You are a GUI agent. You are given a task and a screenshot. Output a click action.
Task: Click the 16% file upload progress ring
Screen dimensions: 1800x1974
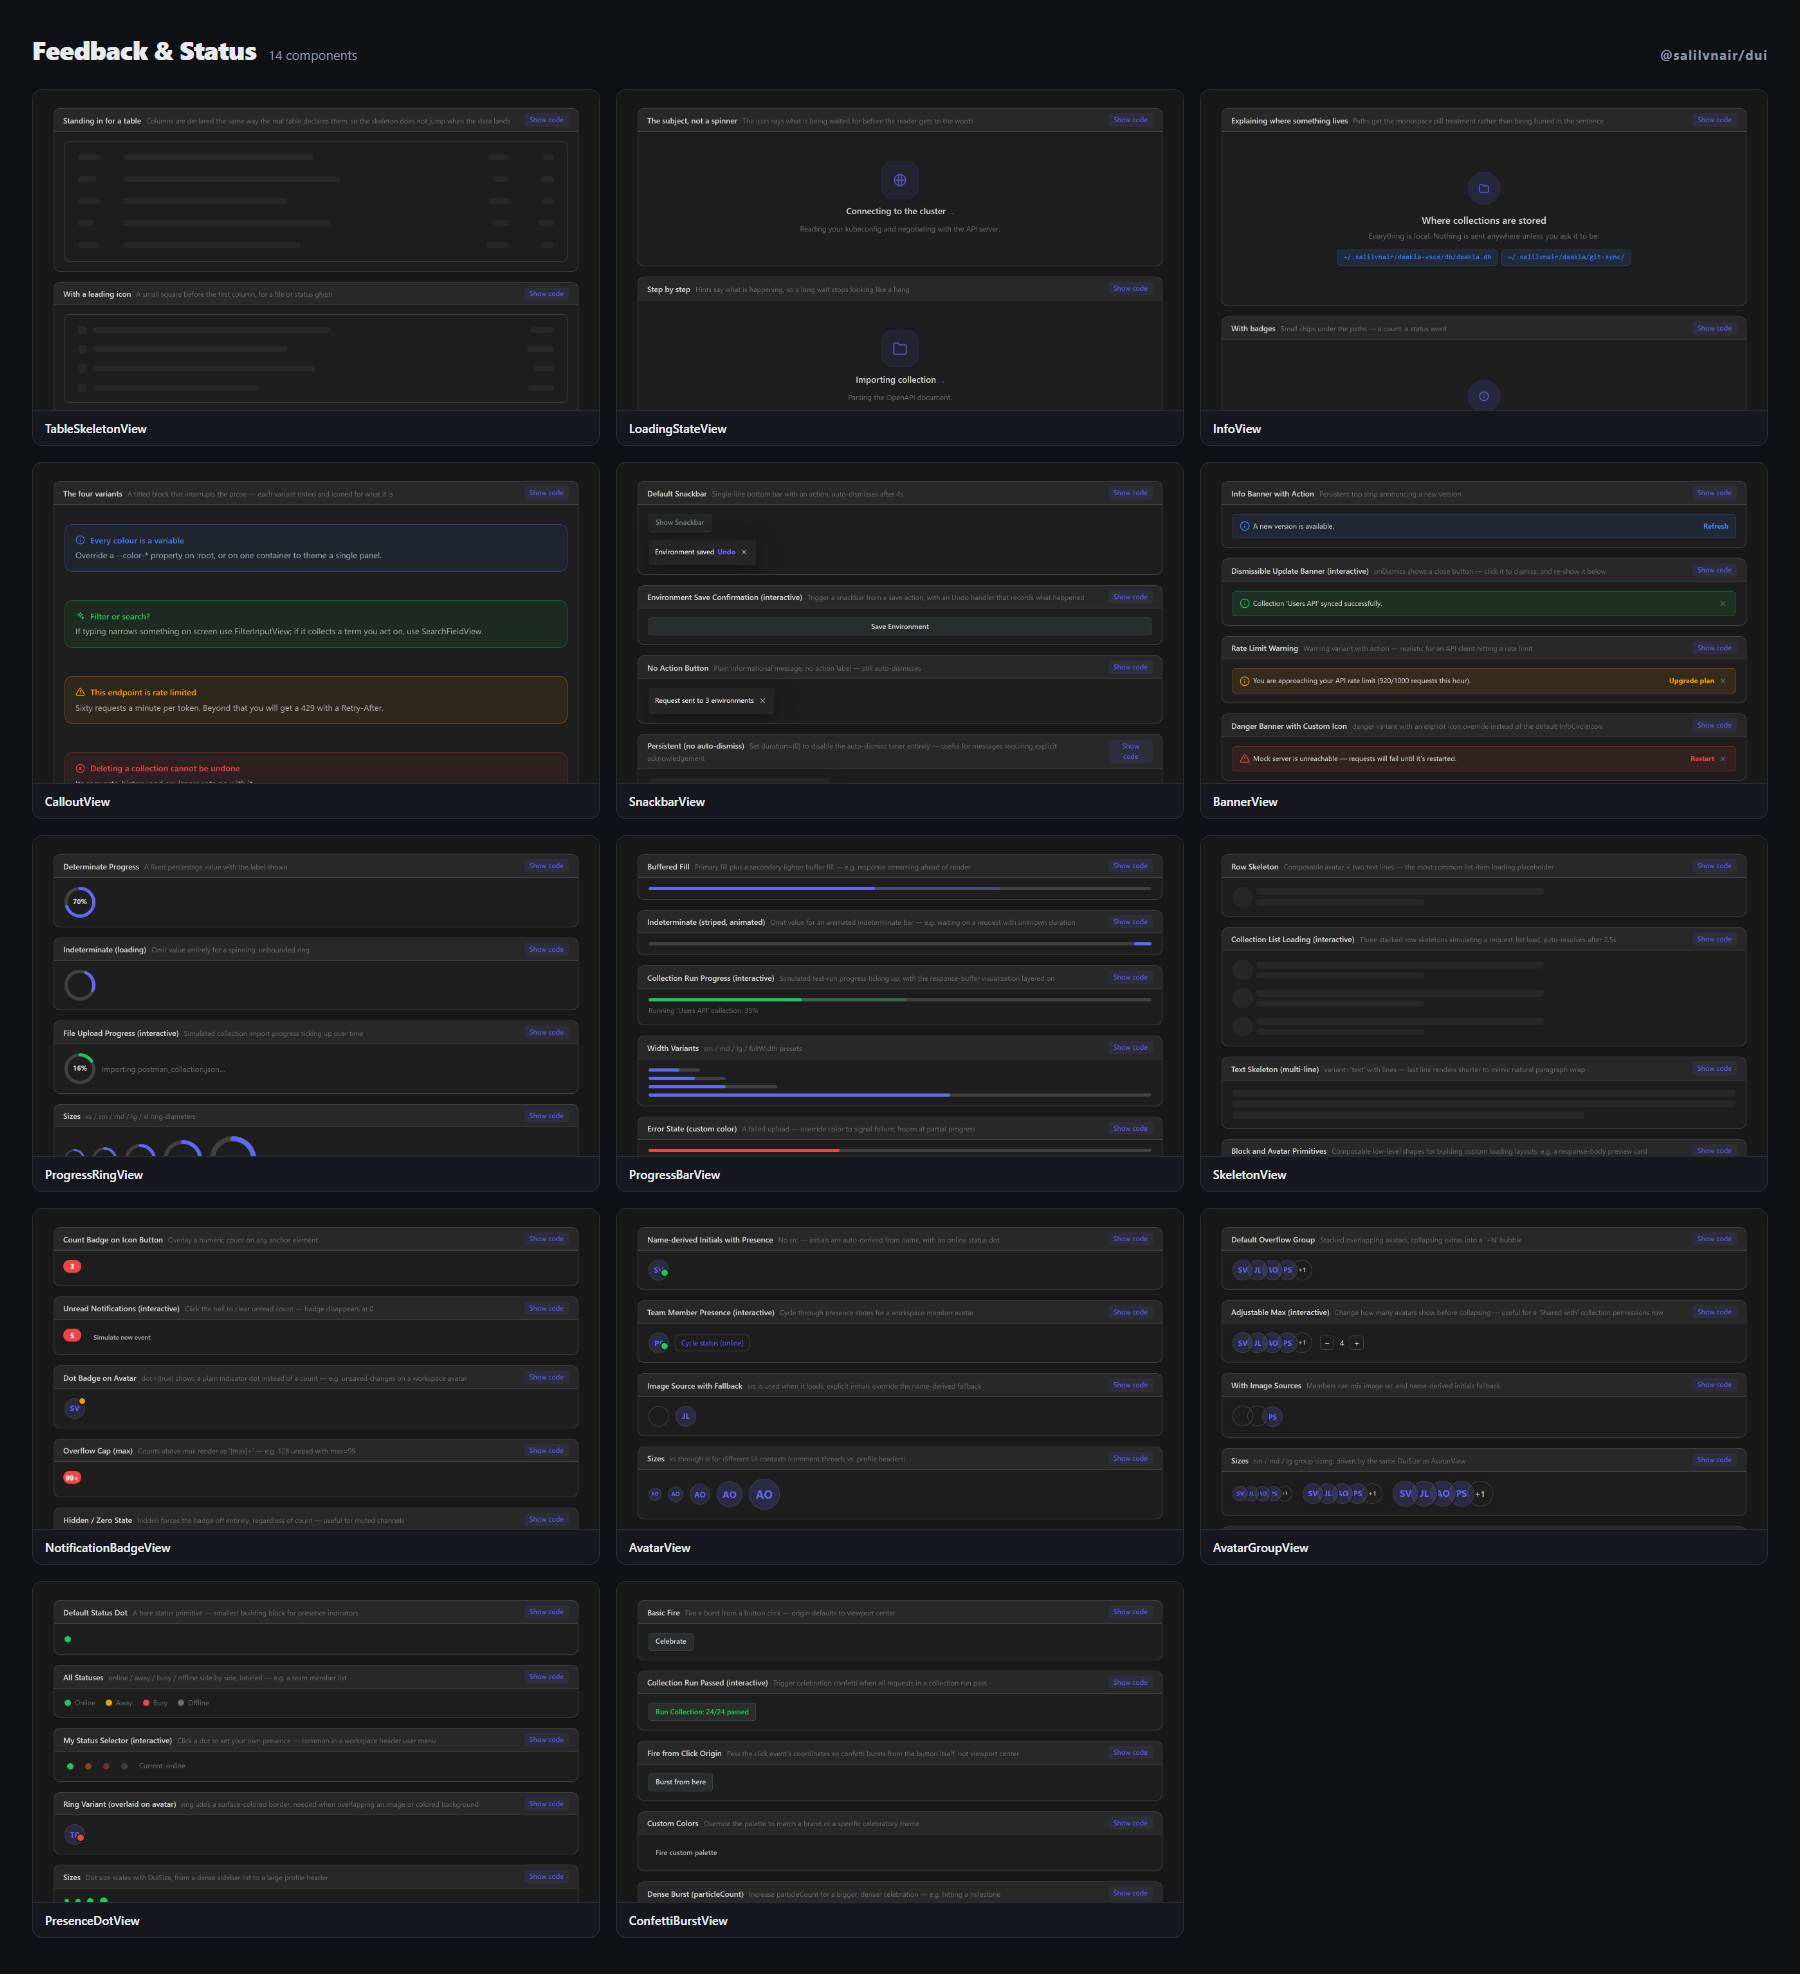pos(80,1069)
